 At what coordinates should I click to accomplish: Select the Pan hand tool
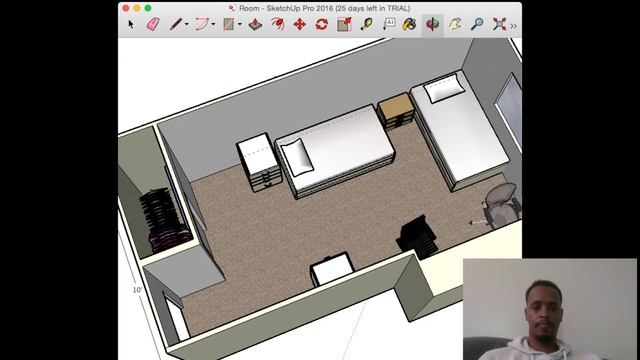click(455, 24)
